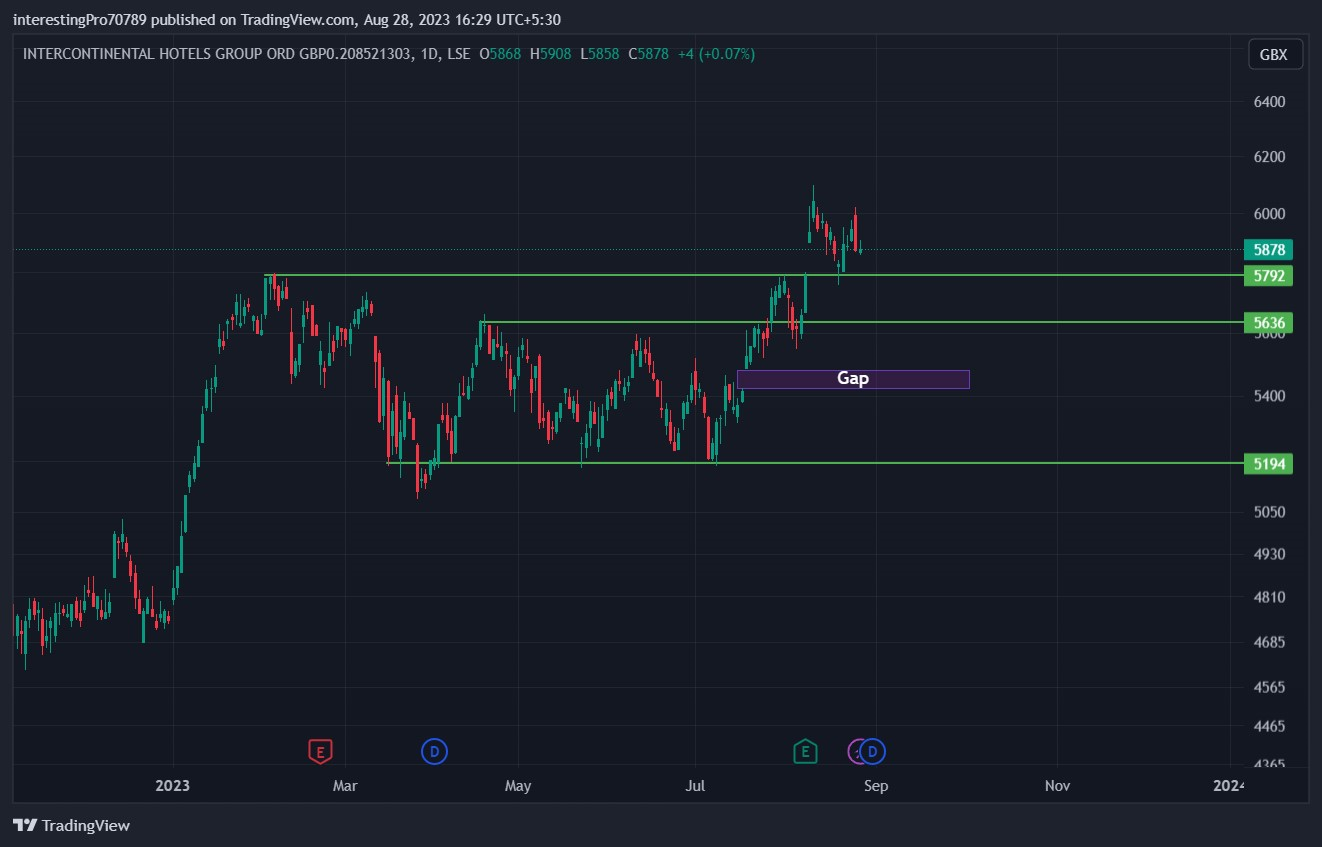1322x847 pixels.
Task: Click the 4685 price axis label
Action: pyautogui.click(x=1269, y=642)
